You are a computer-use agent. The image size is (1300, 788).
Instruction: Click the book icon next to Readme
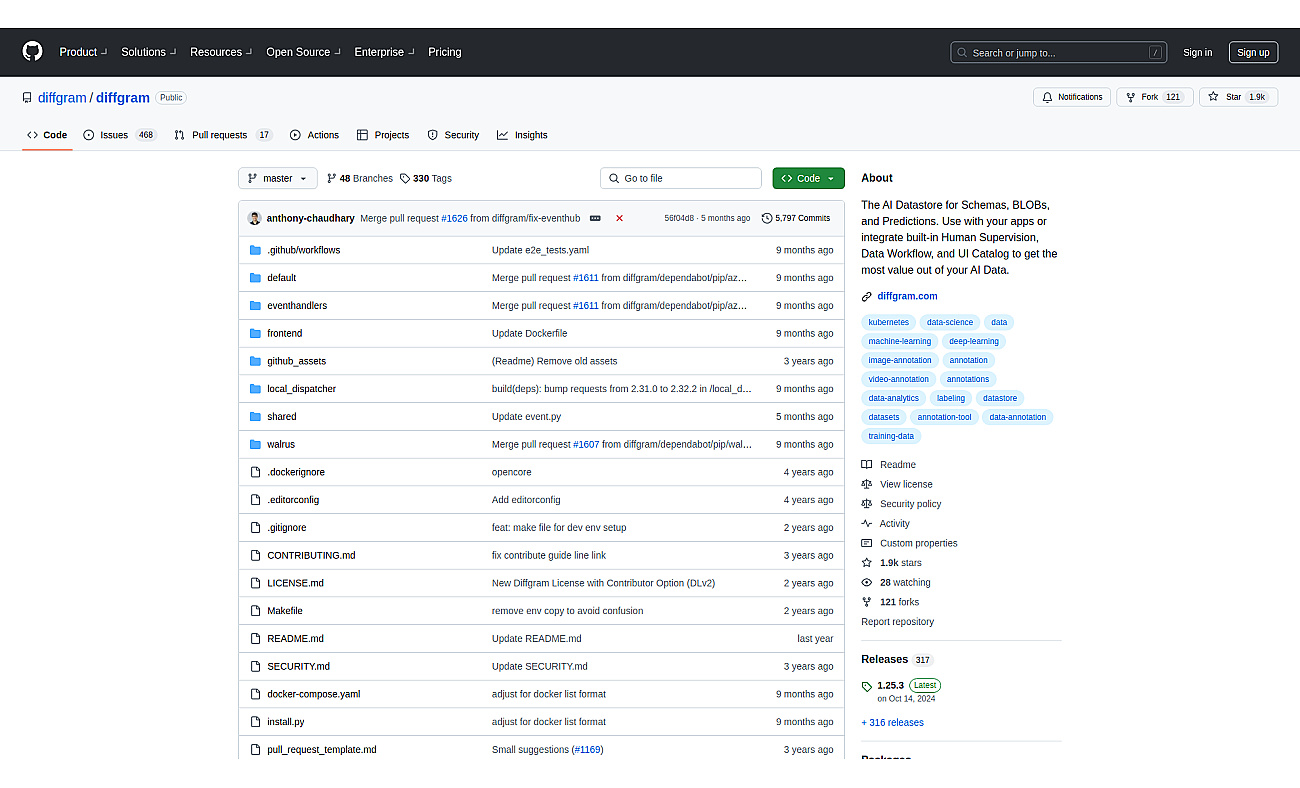(867, 465)
